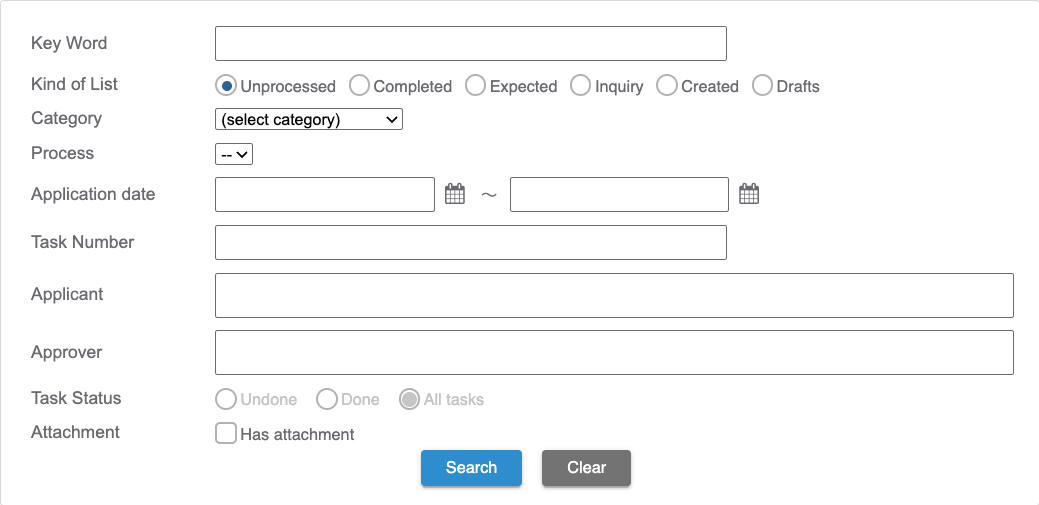Choose the Created list type
The image size is (1039, 505).
667,85
